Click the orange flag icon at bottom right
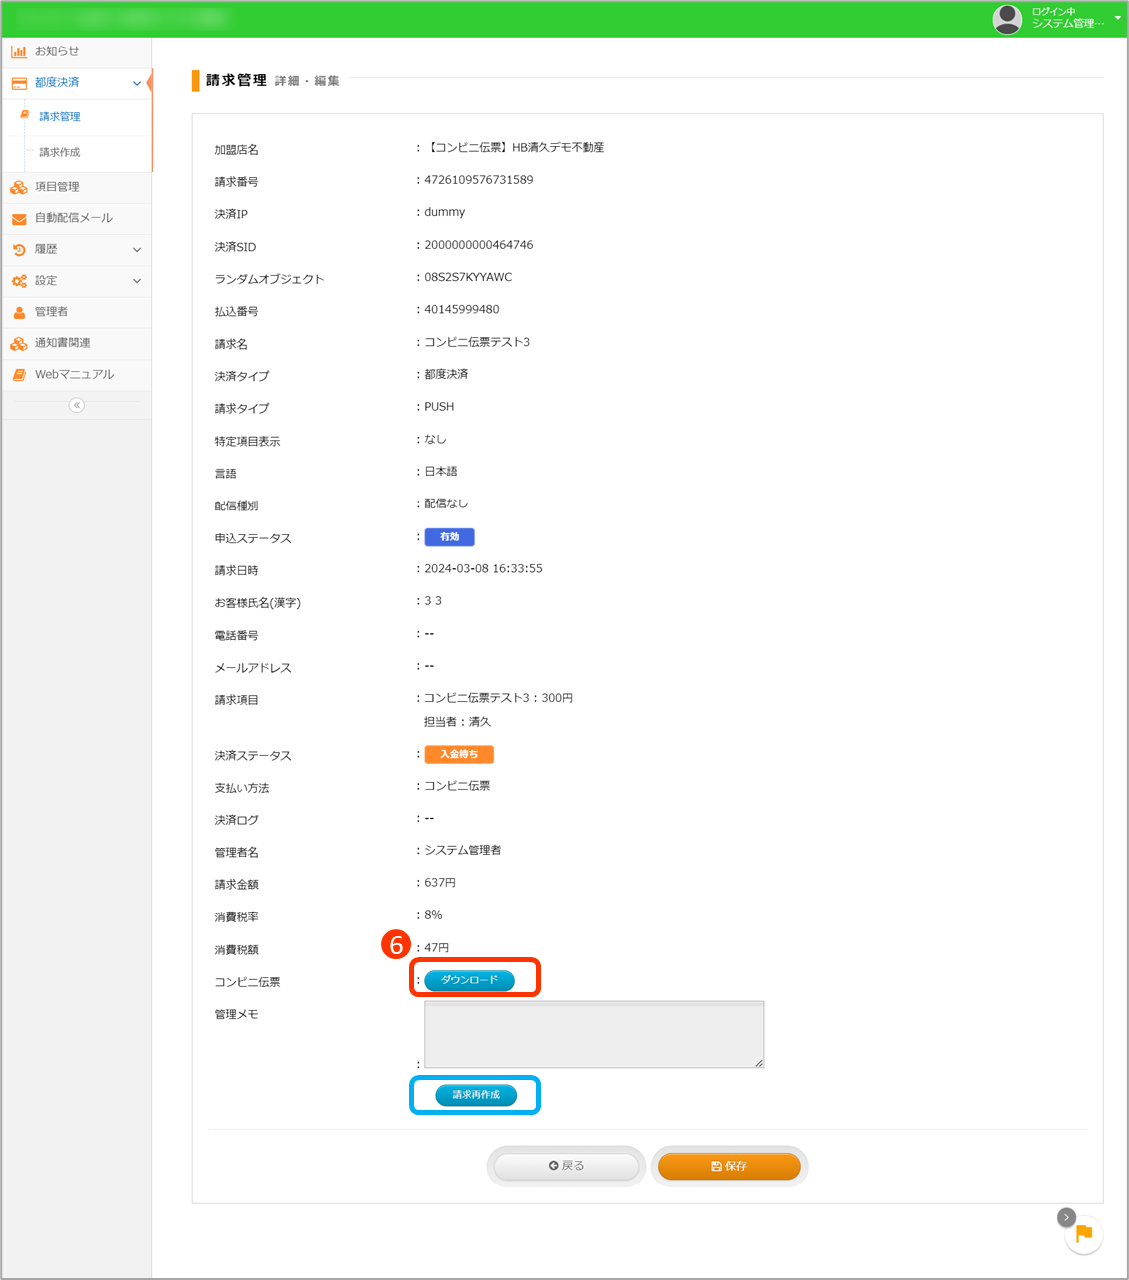 (1083, 1235)
